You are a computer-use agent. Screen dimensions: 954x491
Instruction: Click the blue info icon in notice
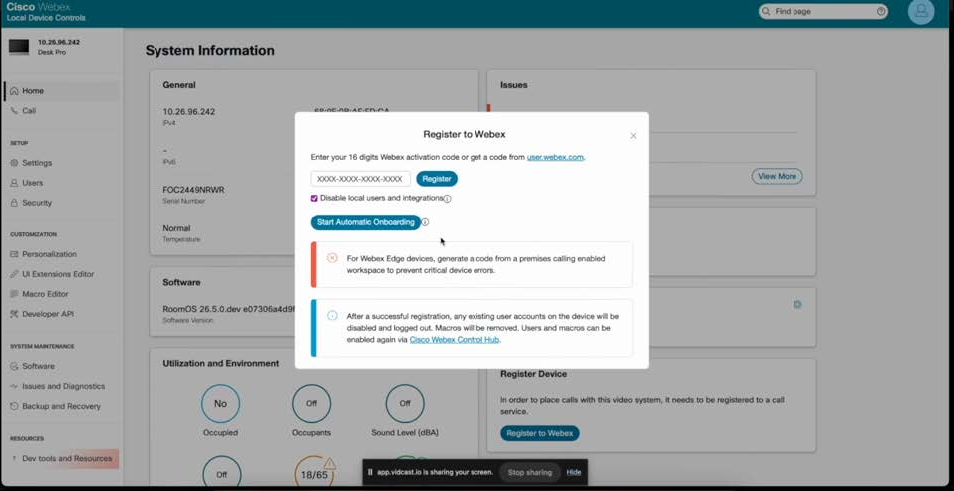pos(332,316)
